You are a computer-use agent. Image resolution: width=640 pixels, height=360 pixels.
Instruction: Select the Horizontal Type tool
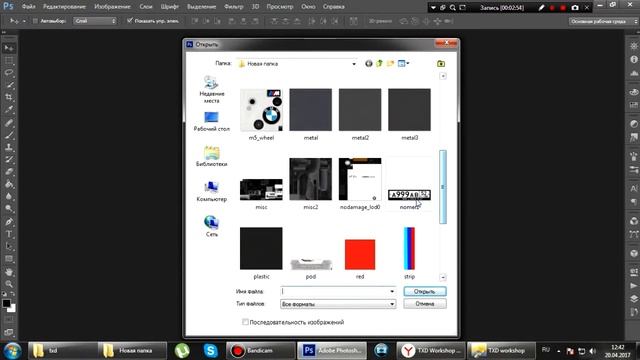point(9,234)
